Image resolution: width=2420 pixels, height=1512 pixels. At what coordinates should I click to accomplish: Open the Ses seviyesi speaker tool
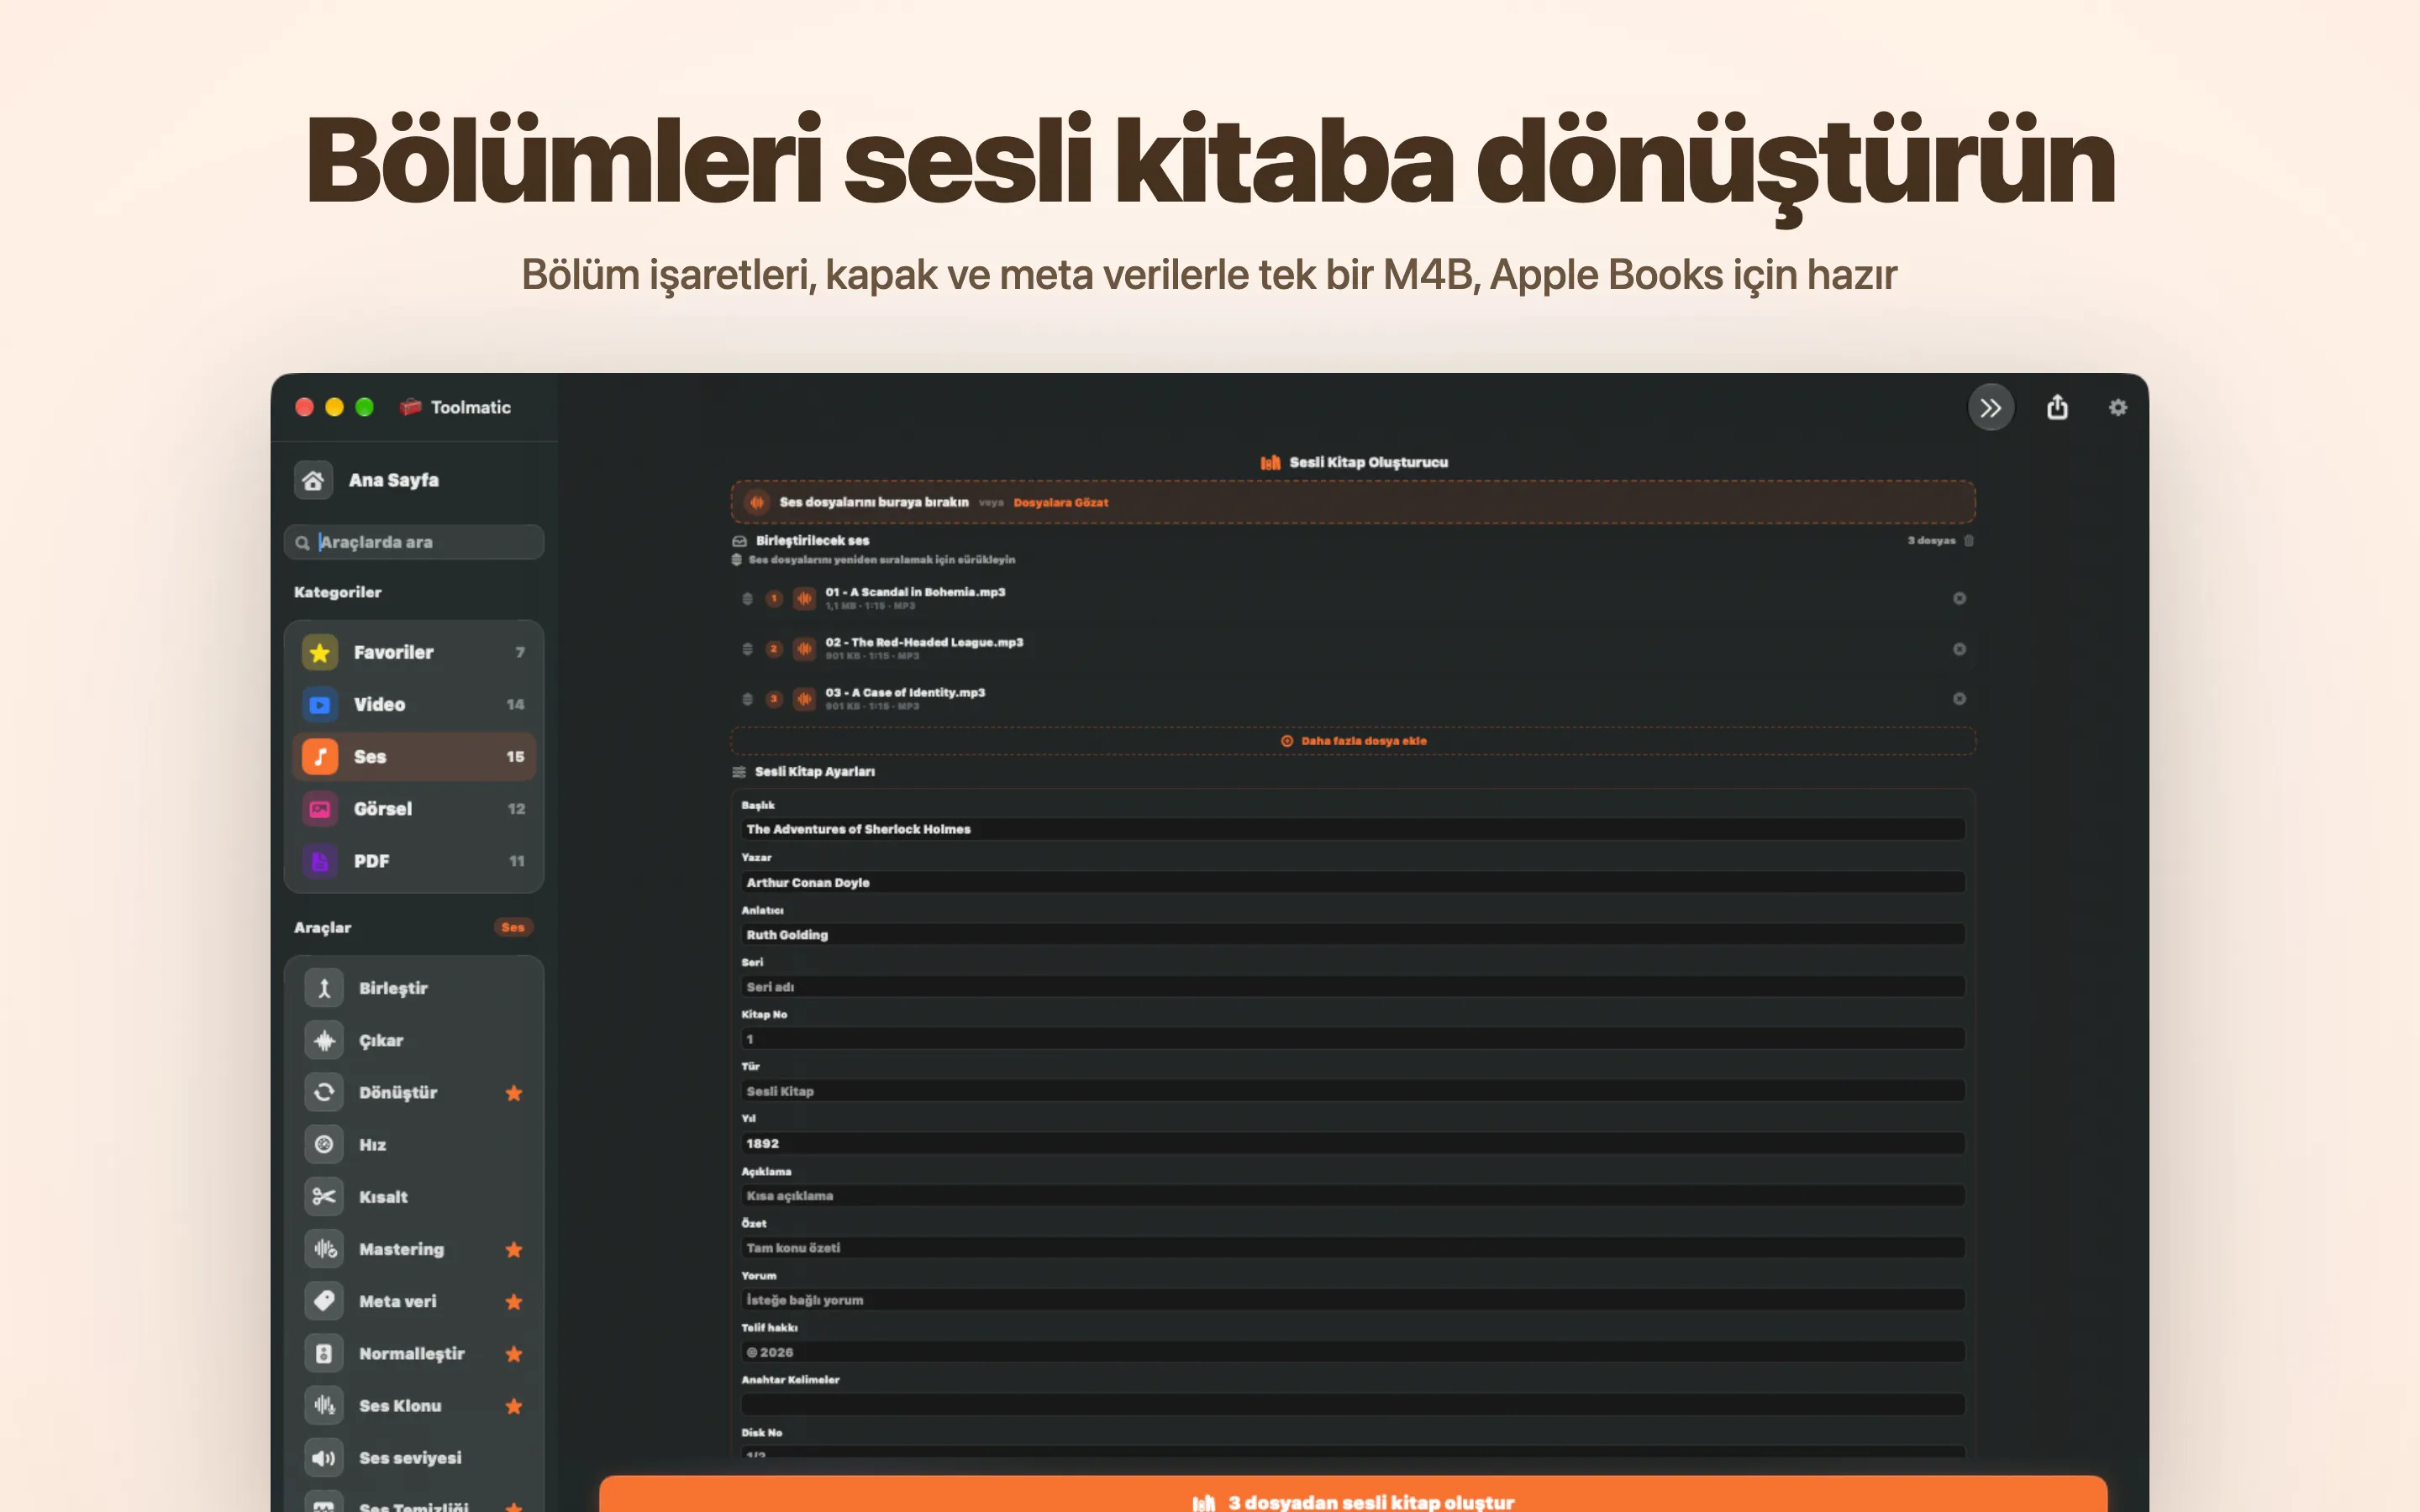pyautogui.click(x=414, y=1457)
